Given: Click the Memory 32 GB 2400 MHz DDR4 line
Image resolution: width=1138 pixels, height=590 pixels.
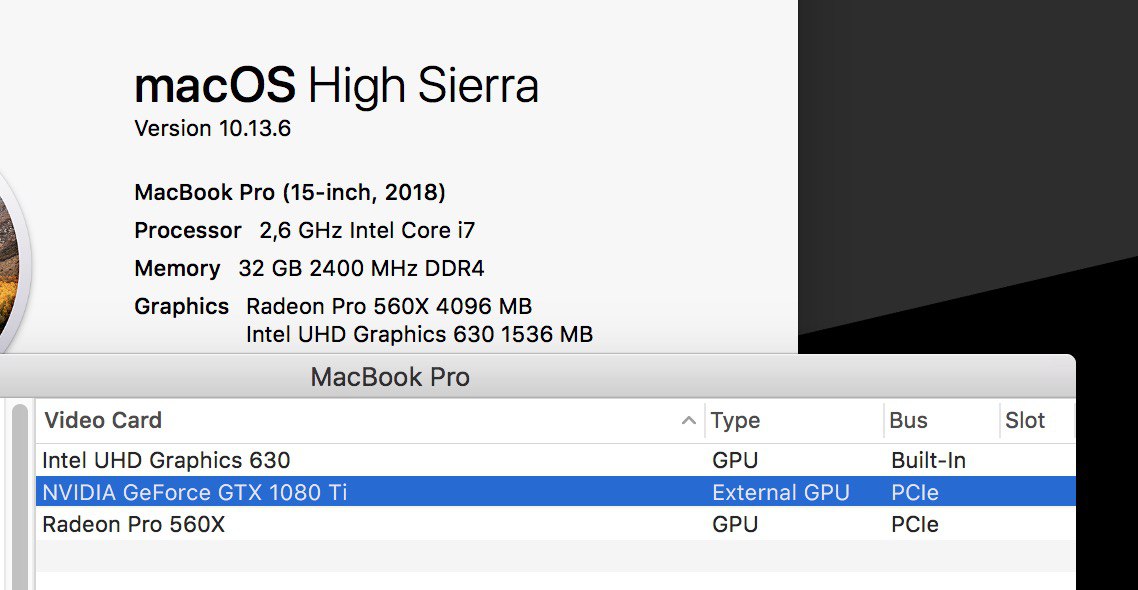Looking at the screenshot, I should (x=309, y=269).
